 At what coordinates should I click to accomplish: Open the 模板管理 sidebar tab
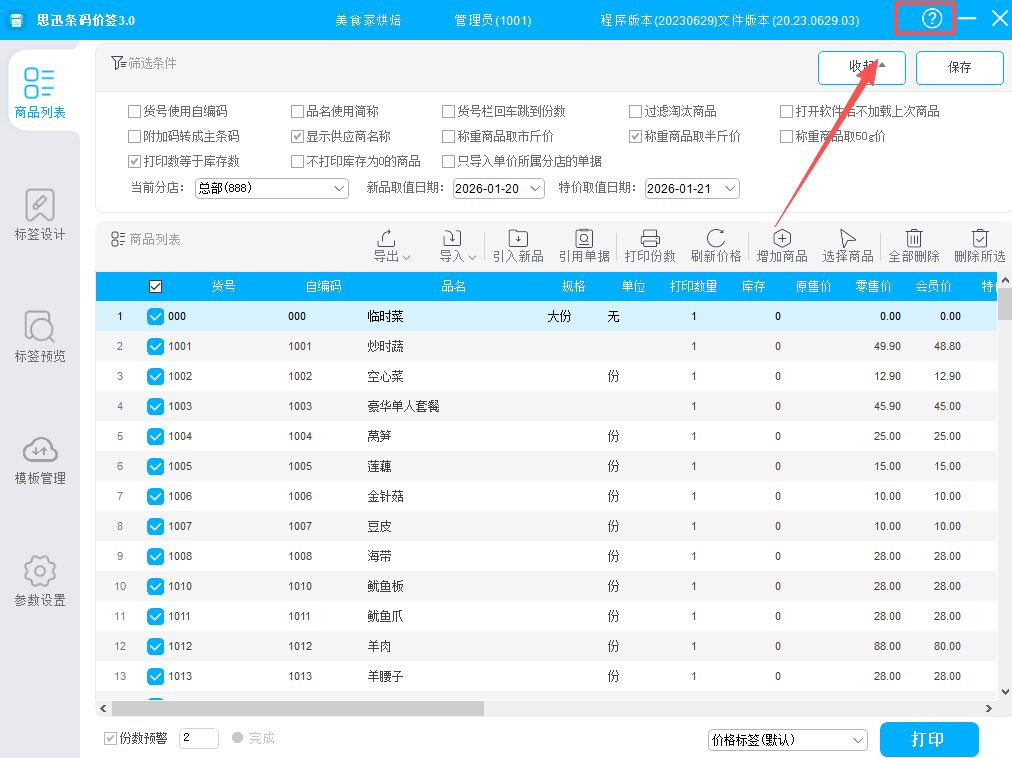40,460
